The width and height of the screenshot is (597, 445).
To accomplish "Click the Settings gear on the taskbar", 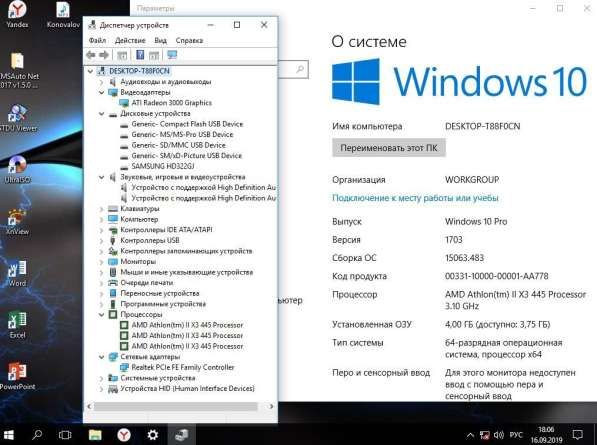I will (x=153, y=435).
